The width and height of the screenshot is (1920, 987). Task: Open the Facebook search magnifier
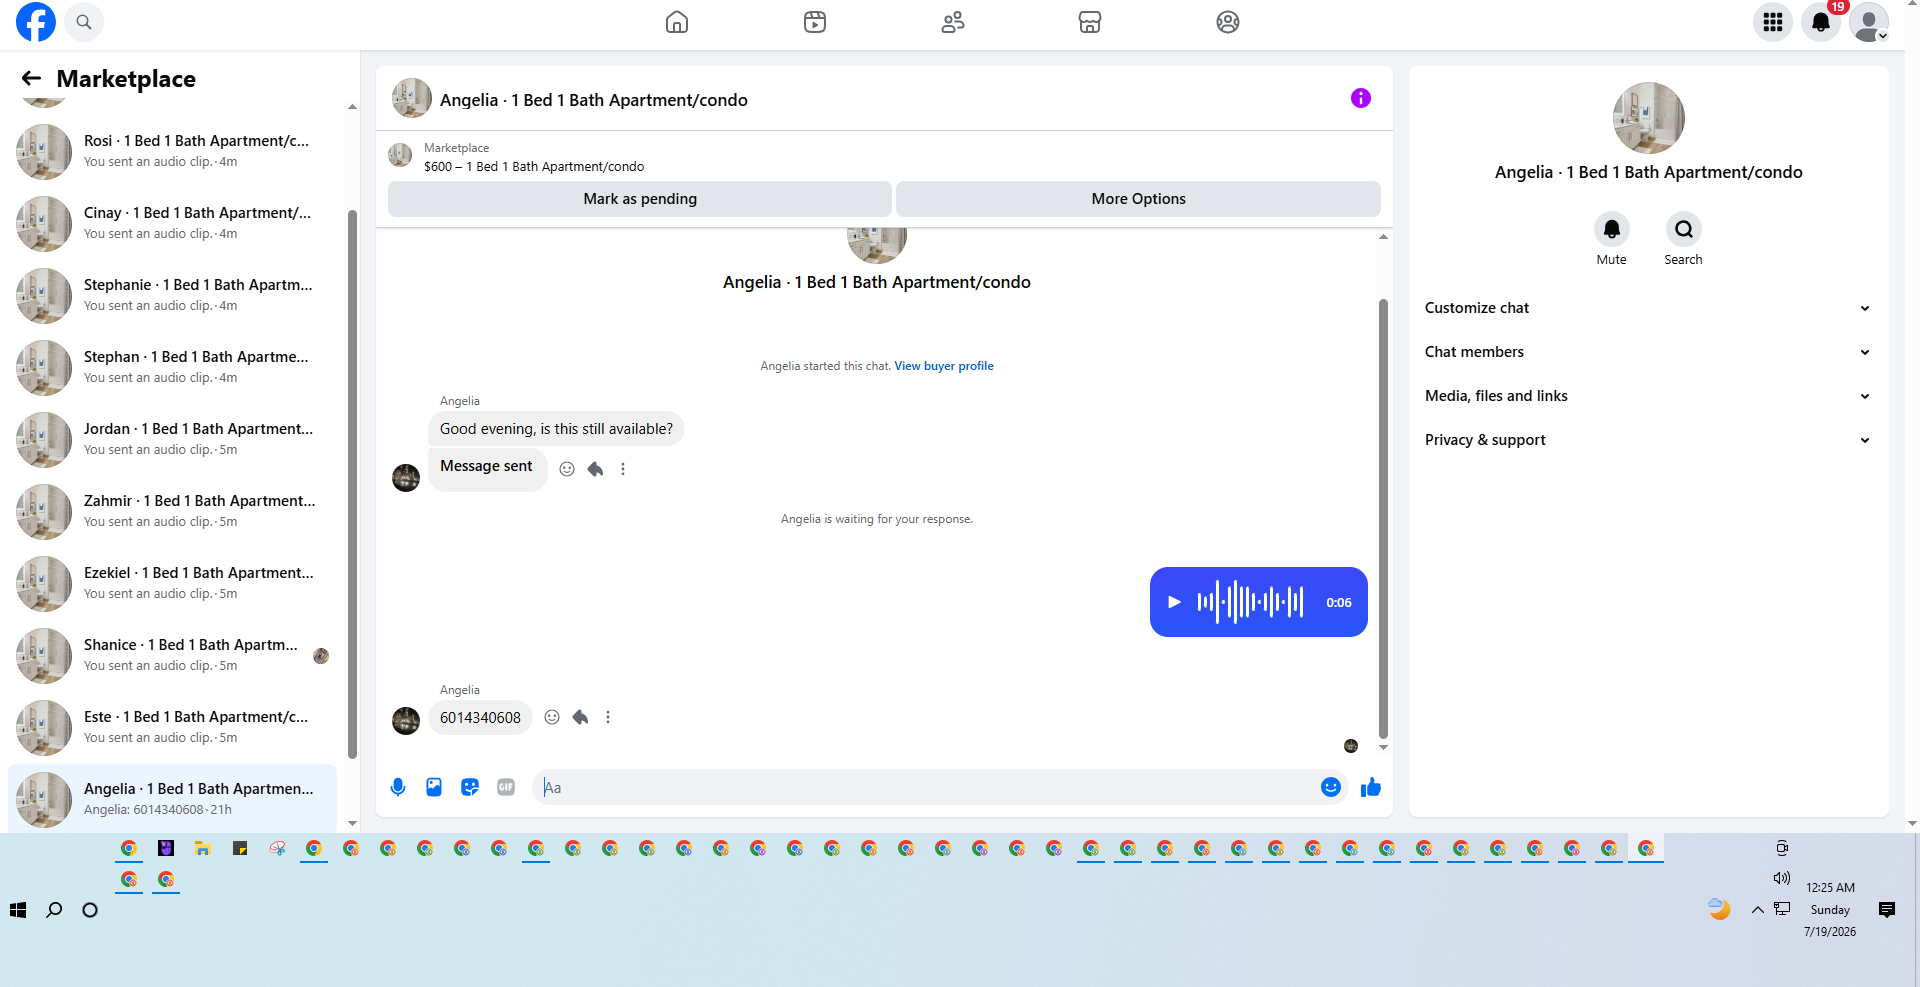(84, 22)
